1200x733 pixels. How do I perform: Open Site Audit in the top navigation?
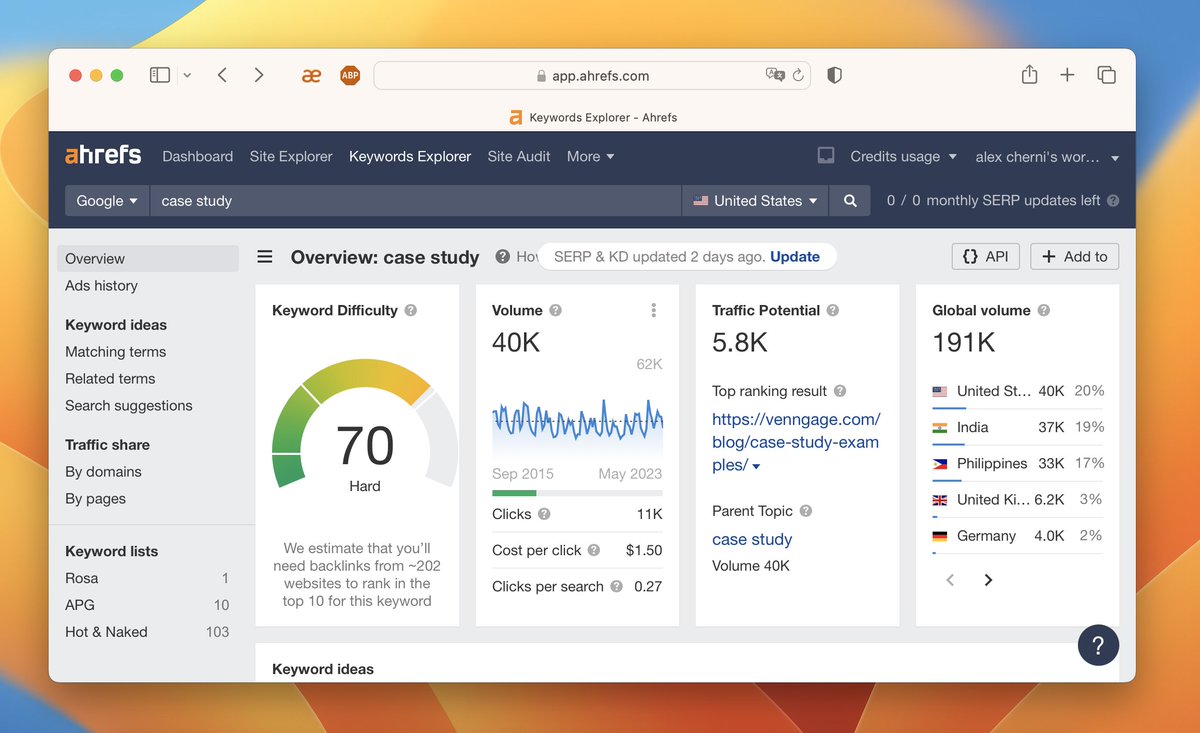pos(519,156)
